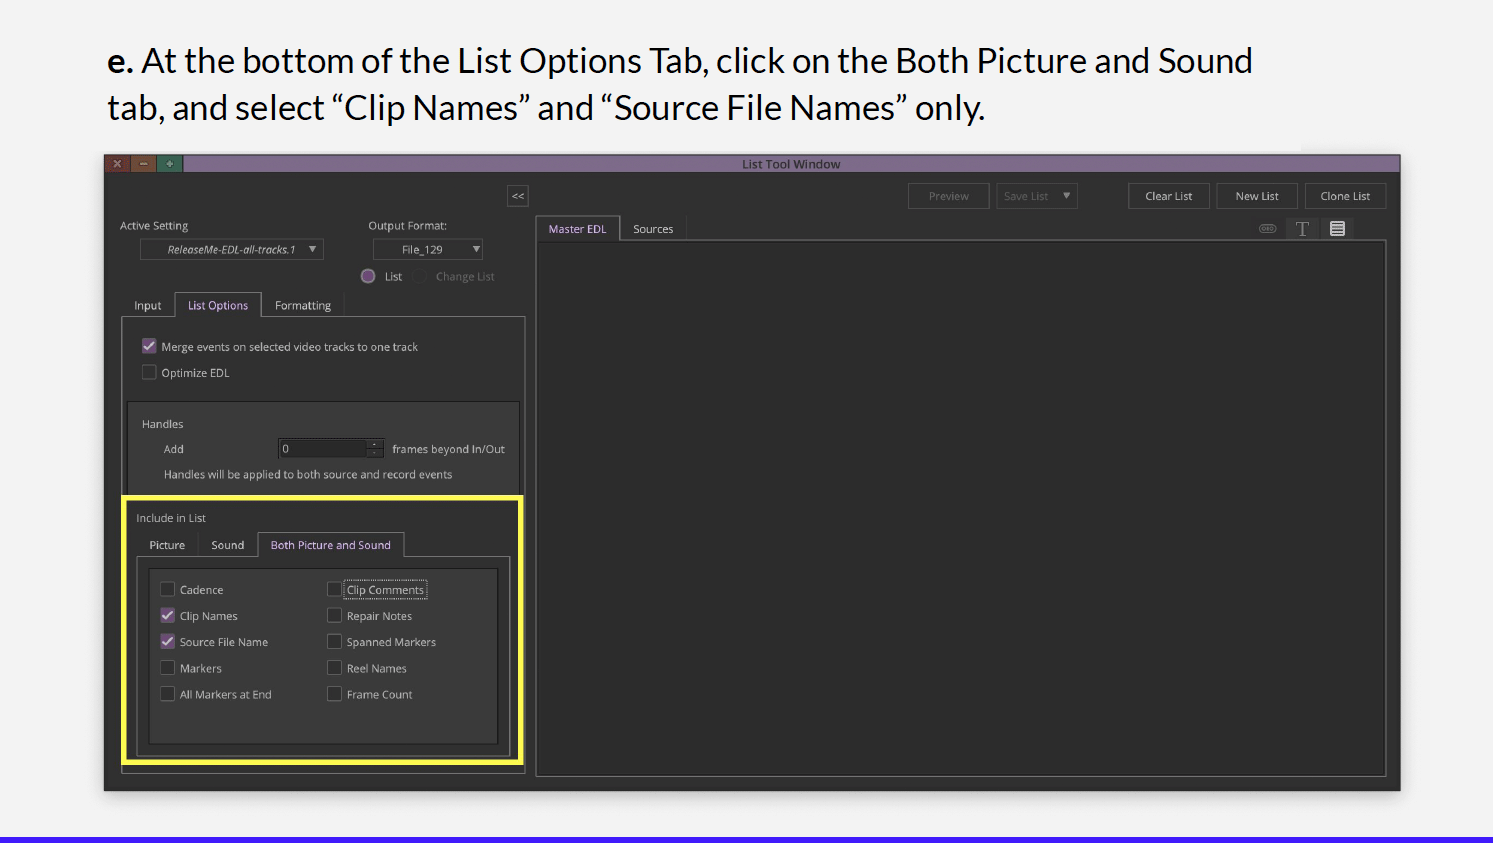Click the handles frames input field
The width and height of the screenshot is (1493, 843).
tap(323, 449)
